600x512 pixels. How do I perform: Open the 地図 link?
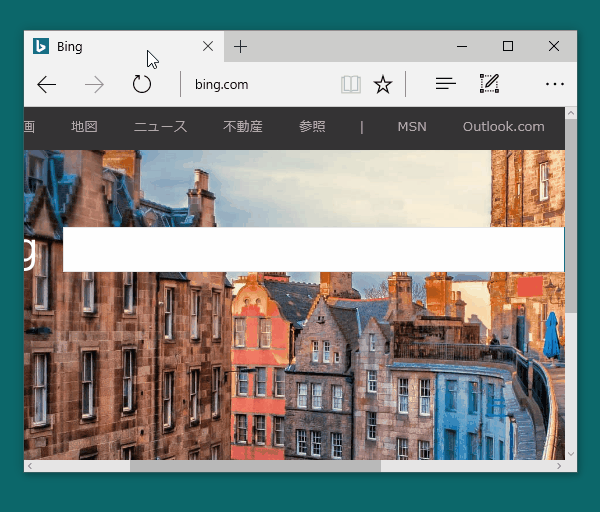(84, 126)
